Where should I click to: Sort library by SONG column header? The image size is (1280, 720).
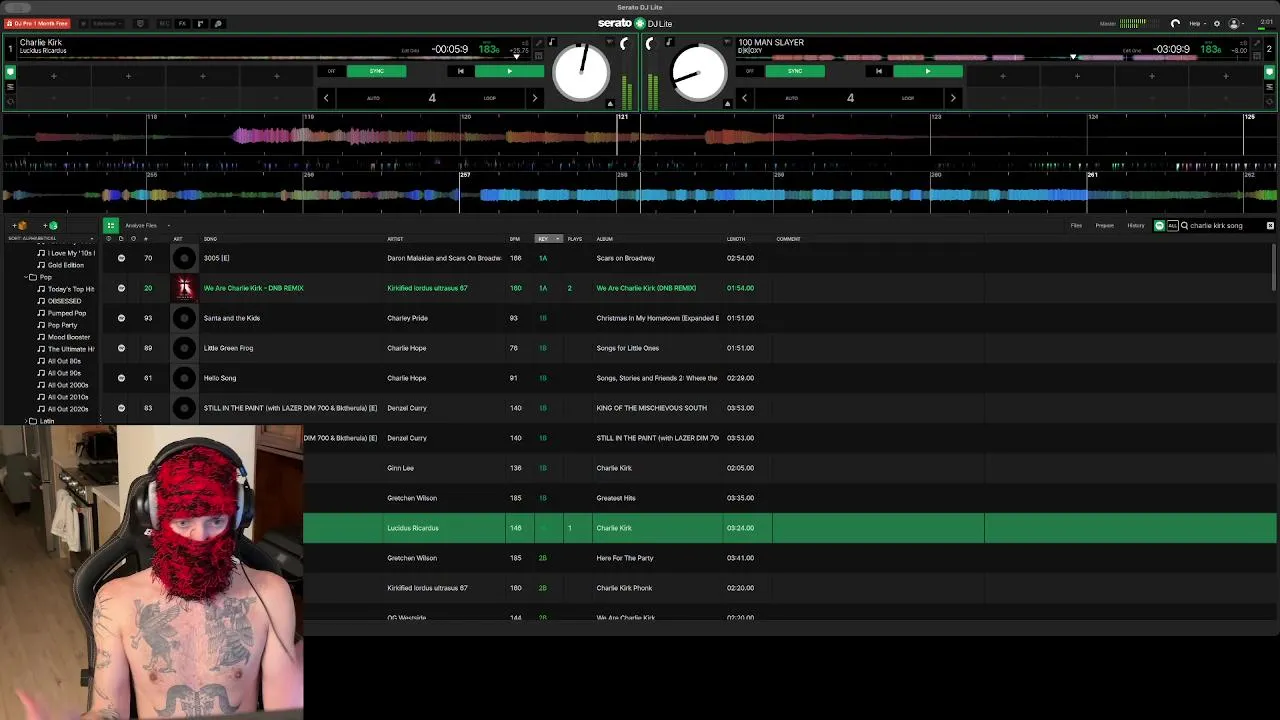(x=210, y=239)
